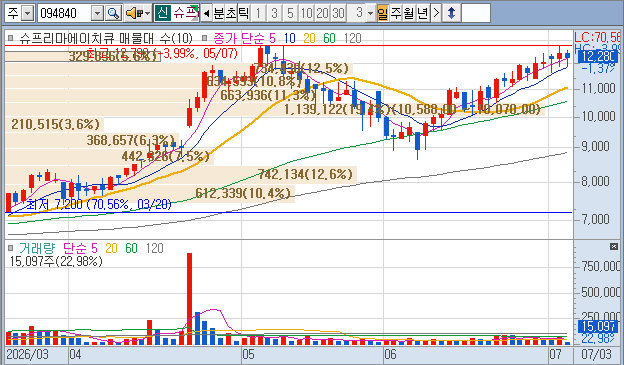Expand the period value 3 dropdown arrow

370,13
